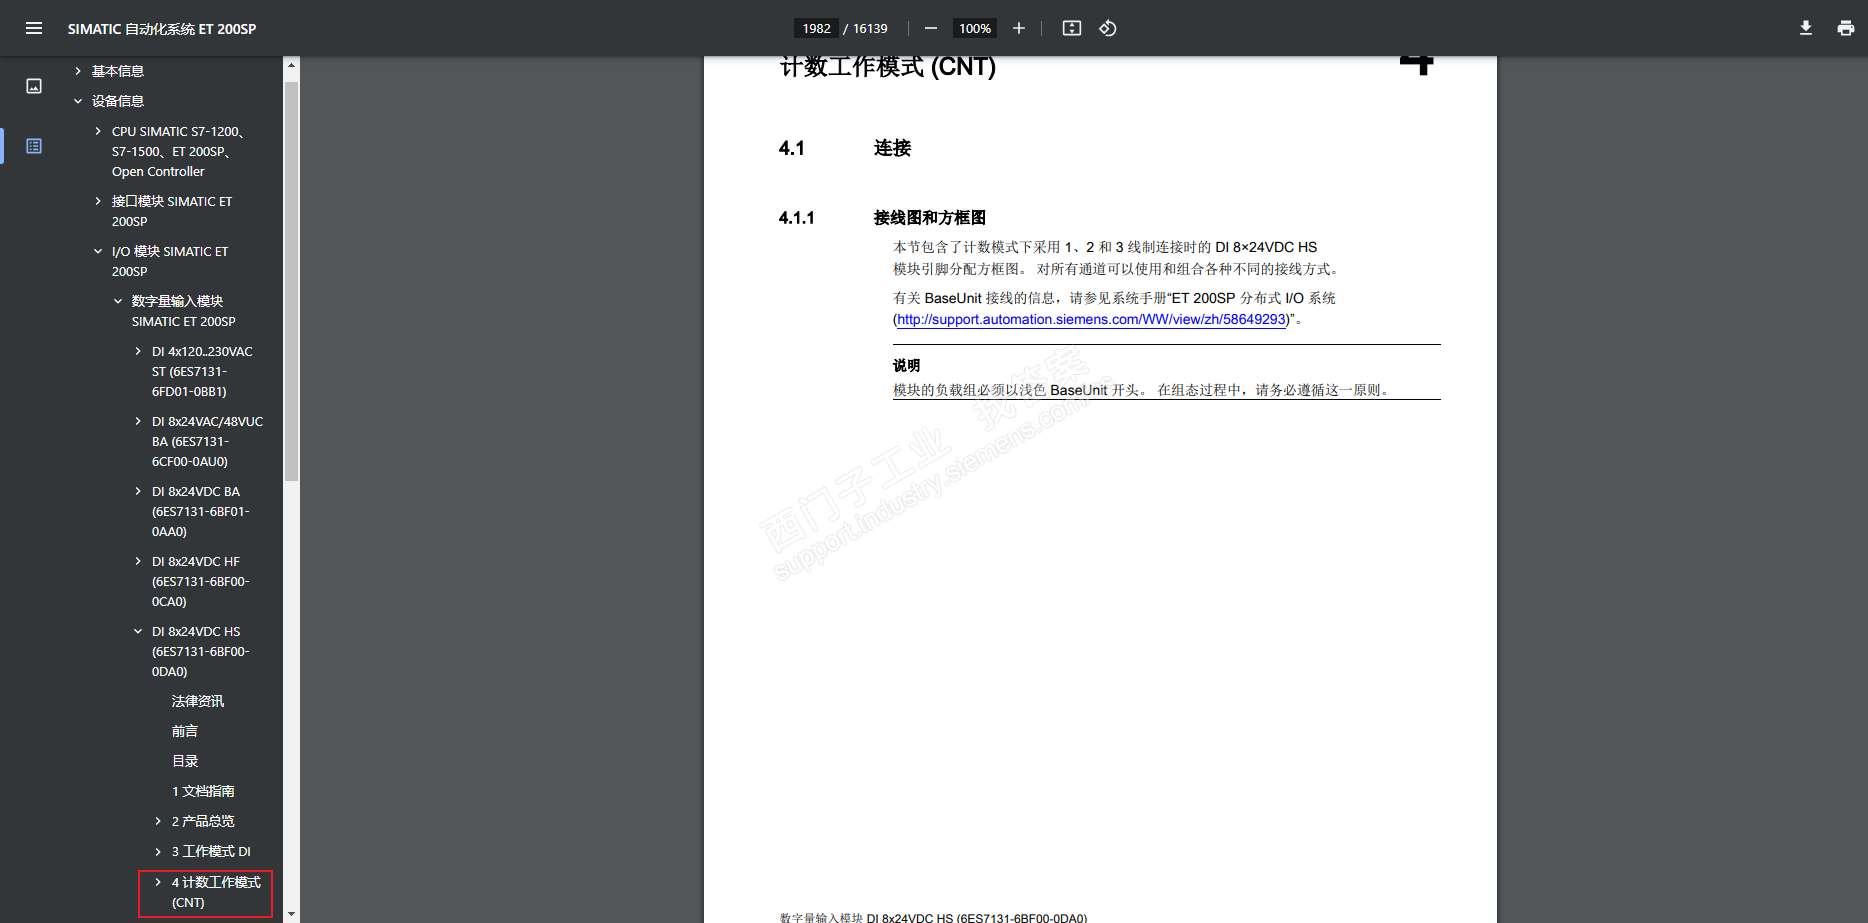
Task: Open the 基本信息 outline item
Action: point(118,71)
